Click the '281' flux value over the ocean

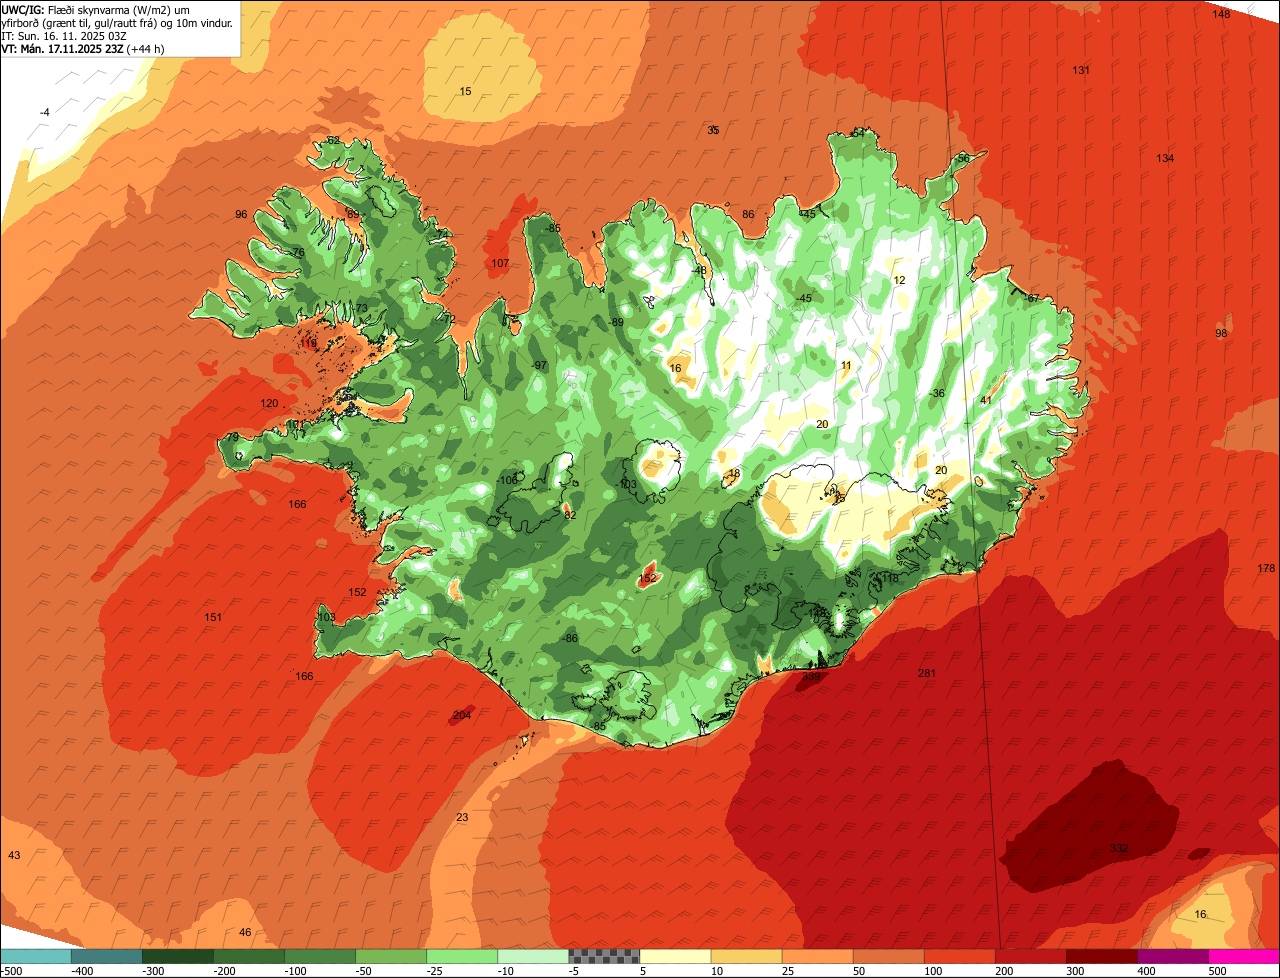tap(926, 673)
